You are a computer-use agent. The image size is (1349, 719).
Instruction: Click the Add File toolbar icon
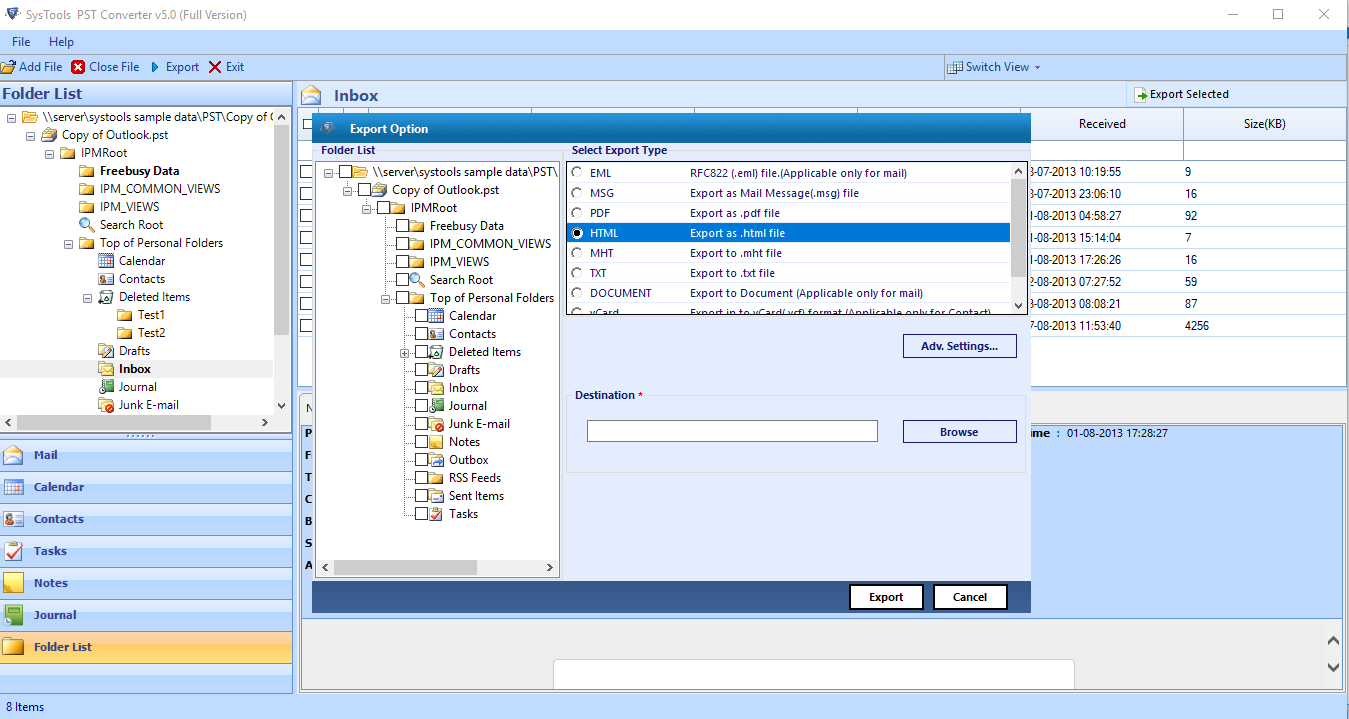(x=8, y=67)
